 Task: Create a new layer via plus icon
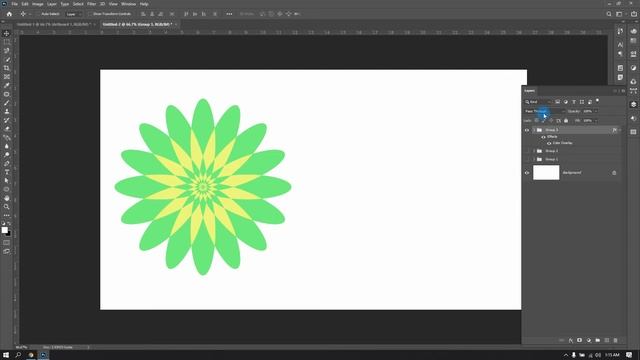[x=607, y=340]
